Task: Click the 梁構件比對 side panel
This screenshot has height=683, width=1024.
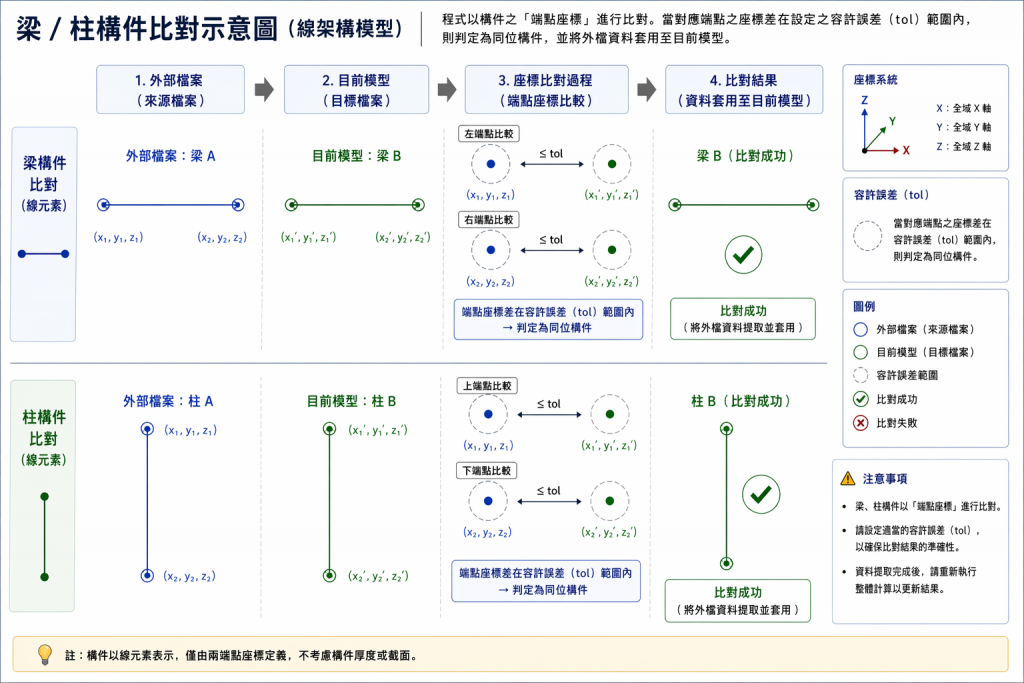Action: 43,234
